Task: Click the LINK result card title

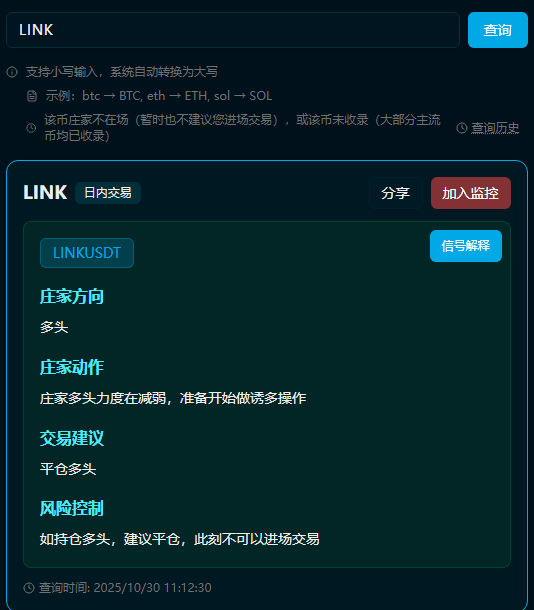Action: click(x=45, y=193)
